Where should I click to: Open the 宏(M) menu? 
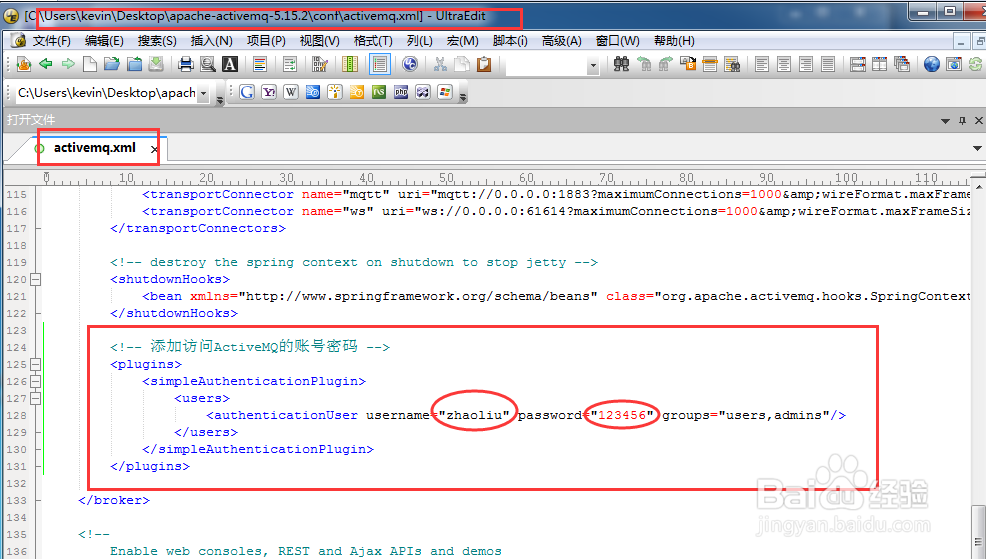pos(463,41)
